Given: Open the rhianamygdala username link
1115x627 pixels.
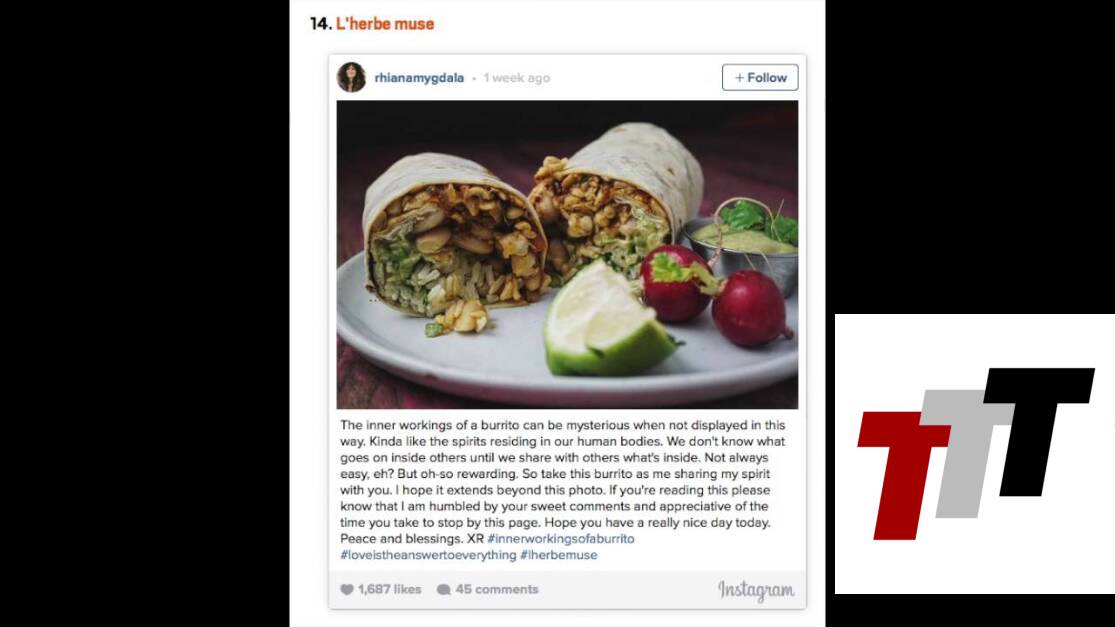Looking at the screenshot, I should [419, 78].
